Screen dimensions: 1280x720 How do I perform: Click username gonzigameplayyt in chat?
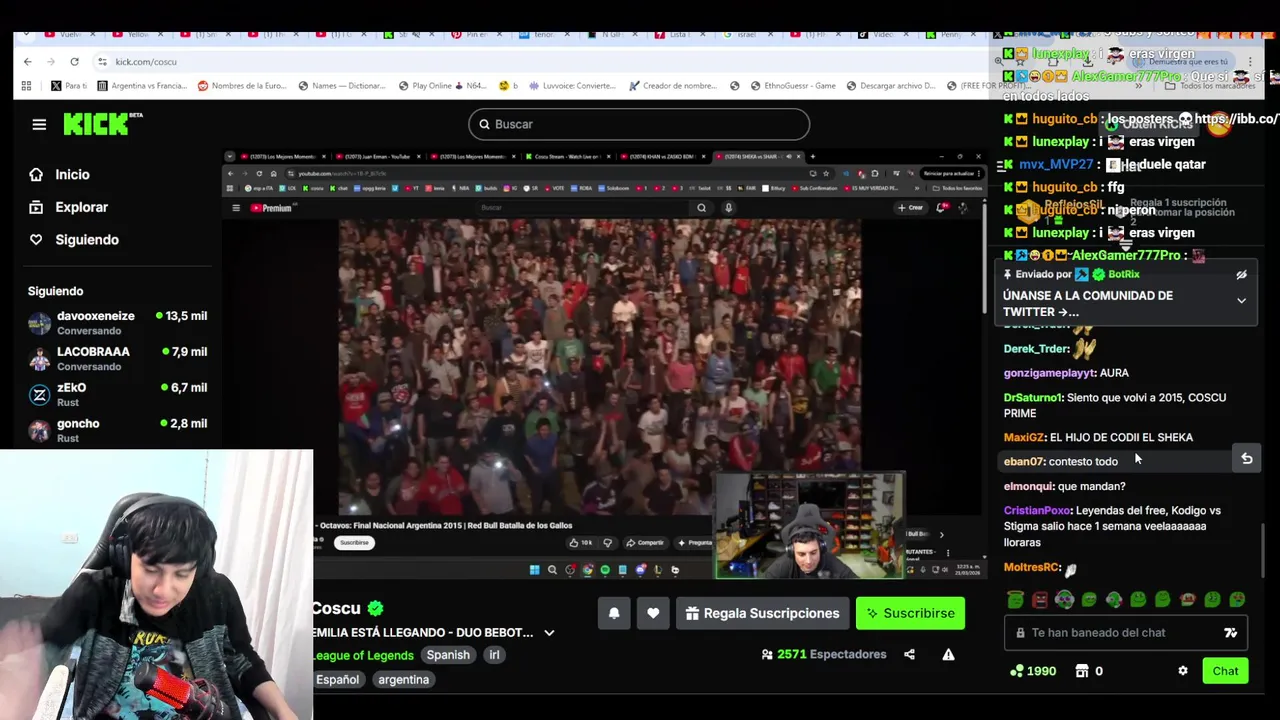click(1049, 373)
